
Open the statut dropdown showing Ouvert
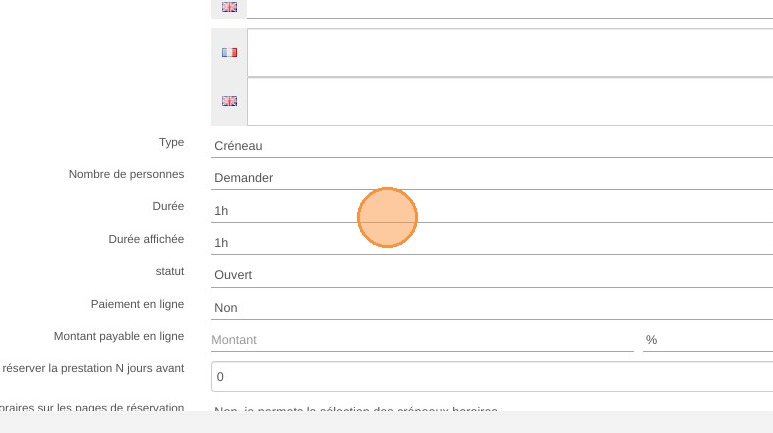click(492, 275)
